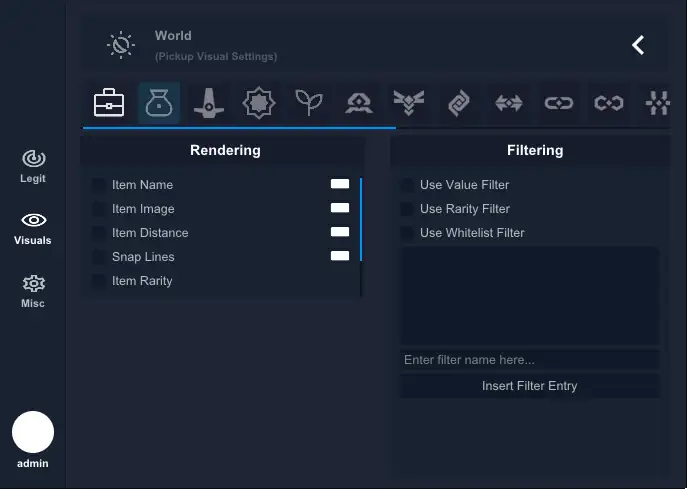687x489 pixels.
Task: Open the Item Image color swatch
Action: (340, 208)
